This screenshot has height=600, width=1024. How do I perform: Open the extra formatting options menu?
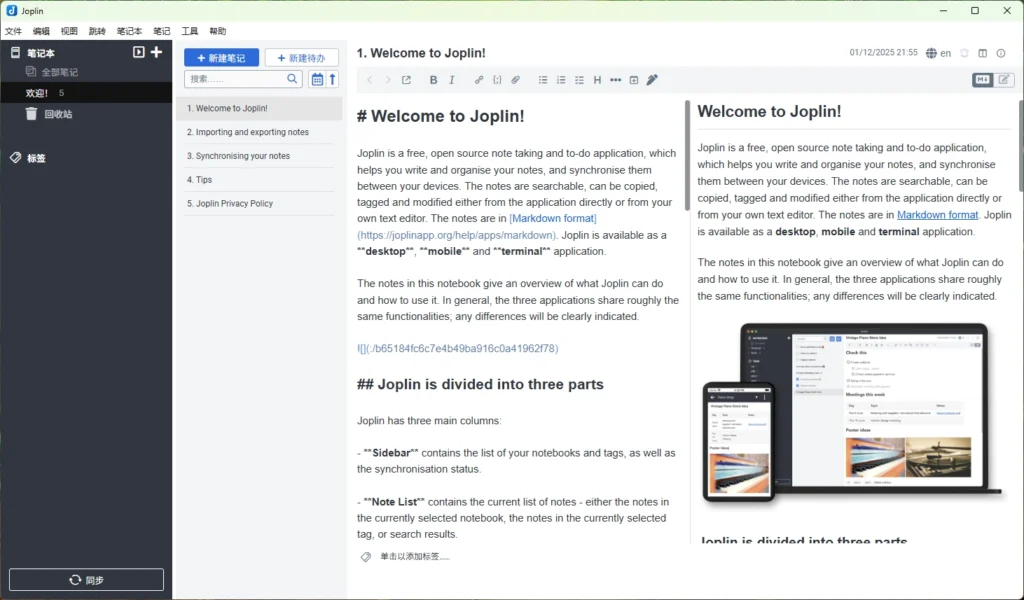coord(616,80)
